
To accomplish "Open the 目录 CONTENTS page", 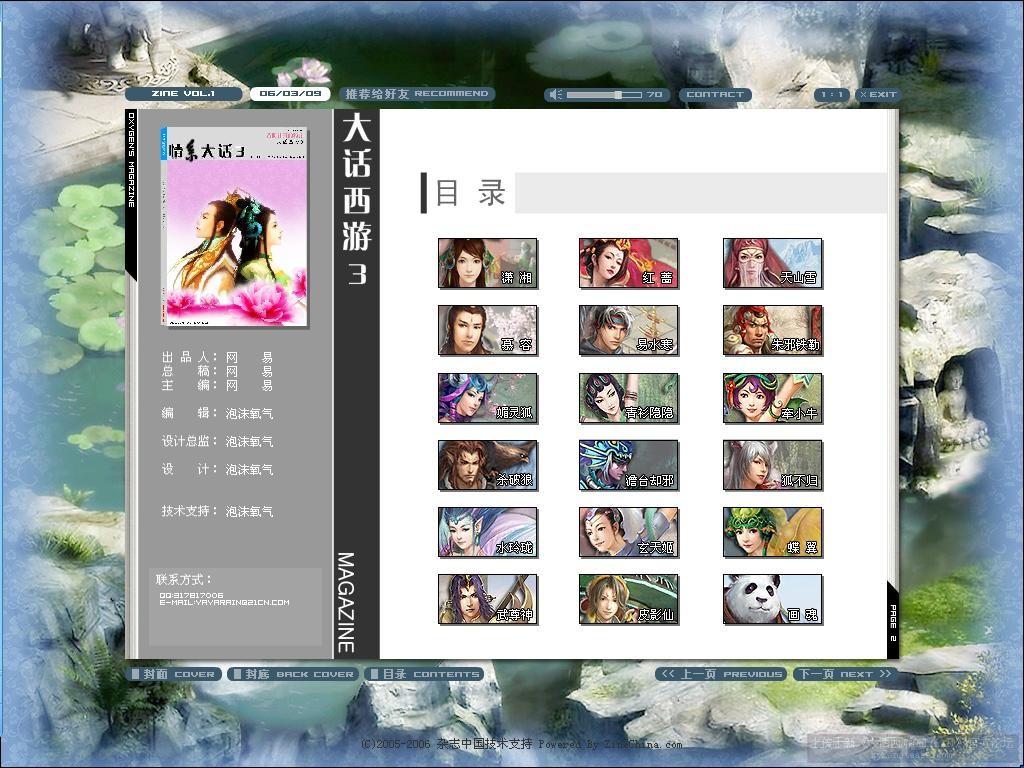I will [423, 674].
